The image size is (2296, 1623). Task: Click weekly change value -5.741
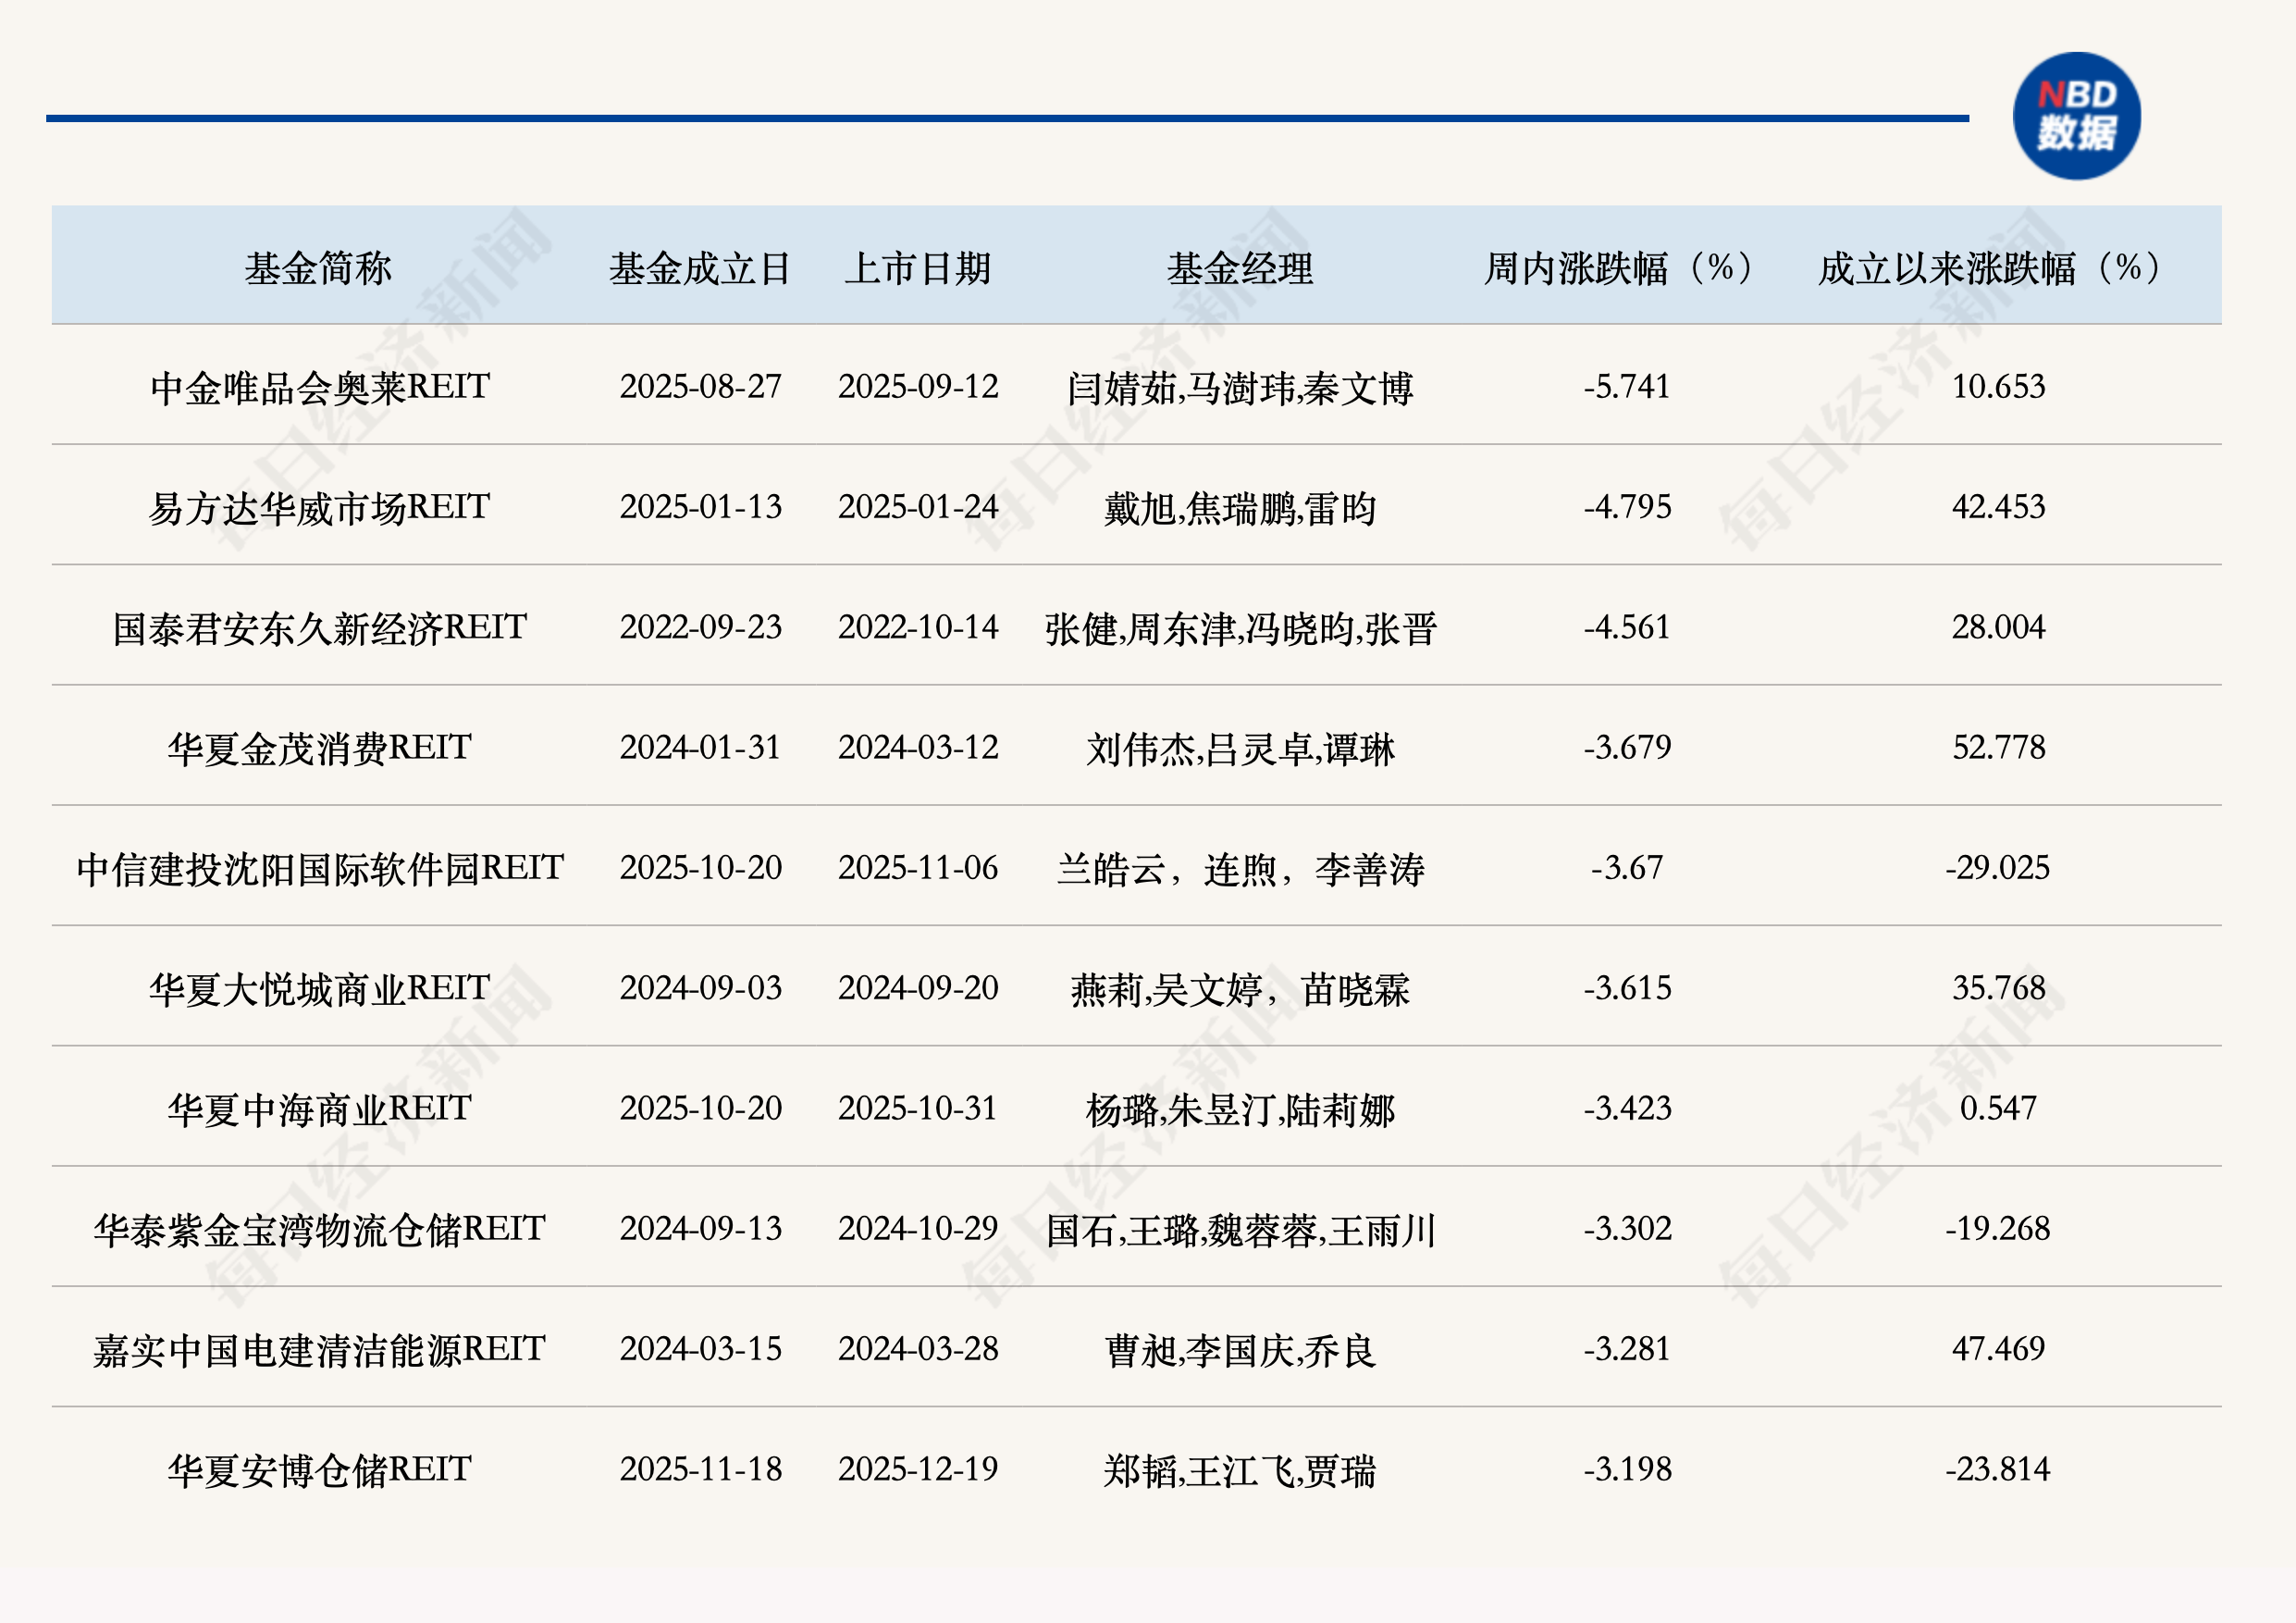(x=1627, y=387)
